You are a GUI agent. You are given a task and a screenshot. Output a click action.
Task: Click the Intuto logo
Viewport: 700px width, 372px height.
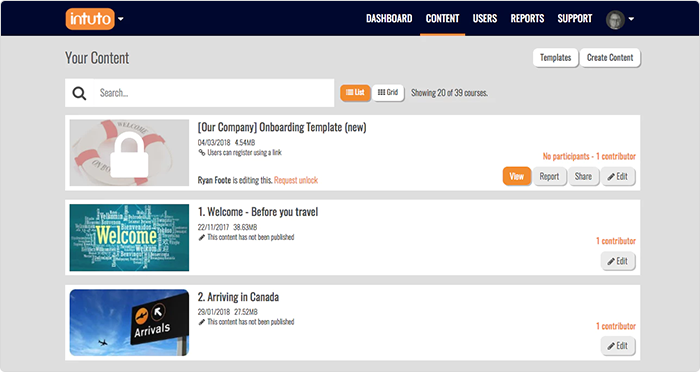coord(90,19)
